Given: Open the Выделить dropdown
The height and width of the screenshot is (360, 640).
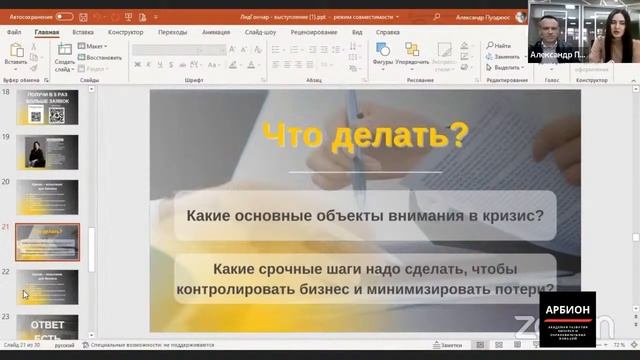Looking at the screenshot, I should pyautogui.click(x=505, y=68).
